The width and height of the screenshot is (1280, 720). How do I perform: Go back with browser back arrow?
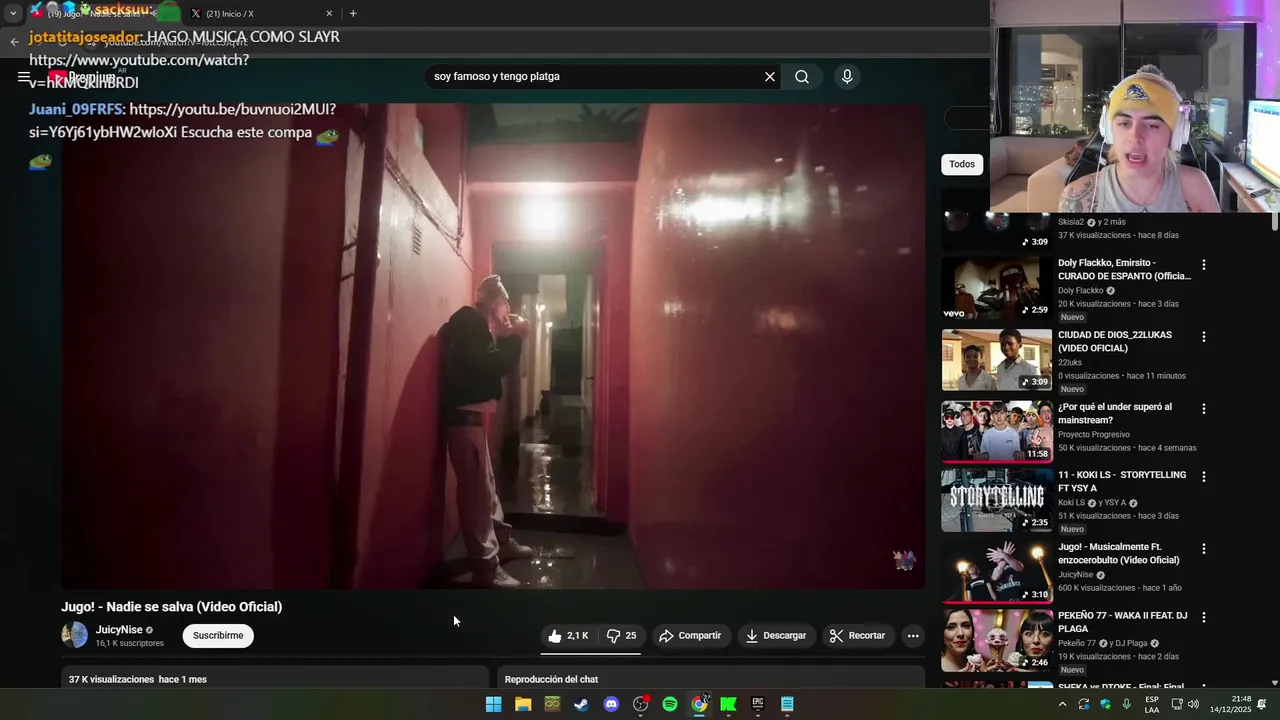point(14,42)
